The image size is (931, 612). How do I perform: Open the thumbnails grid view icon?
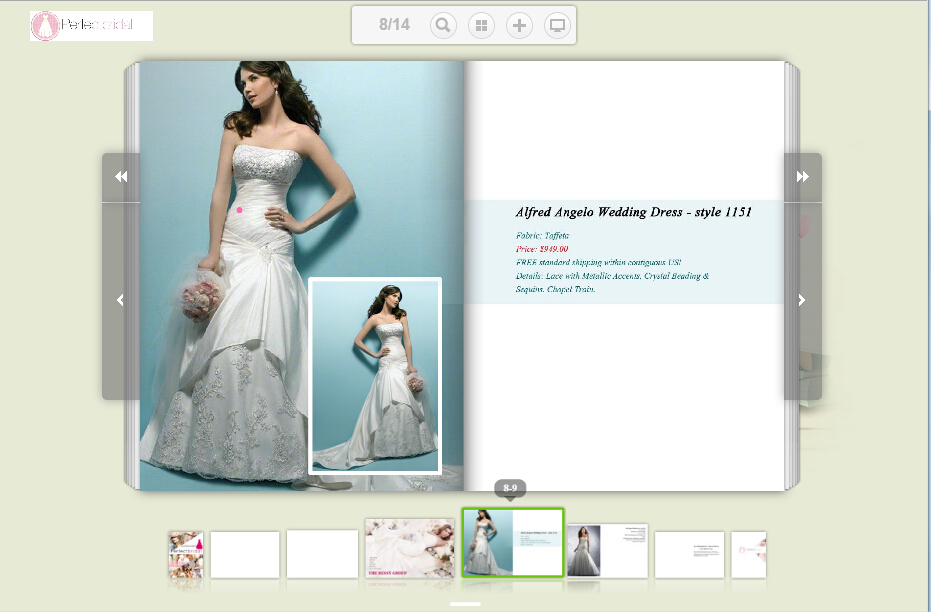tap(482, 26)
